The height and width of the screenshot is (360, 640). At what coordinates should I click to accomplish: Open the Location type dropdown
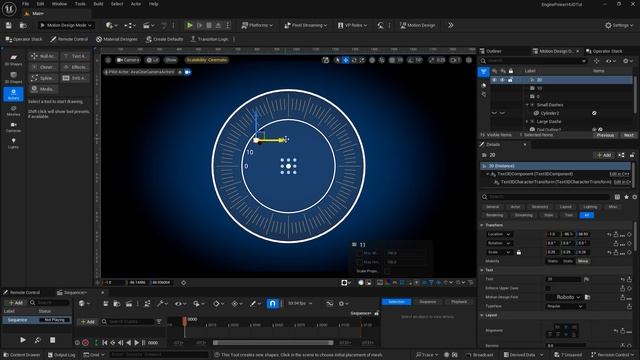tap(499, 234)
